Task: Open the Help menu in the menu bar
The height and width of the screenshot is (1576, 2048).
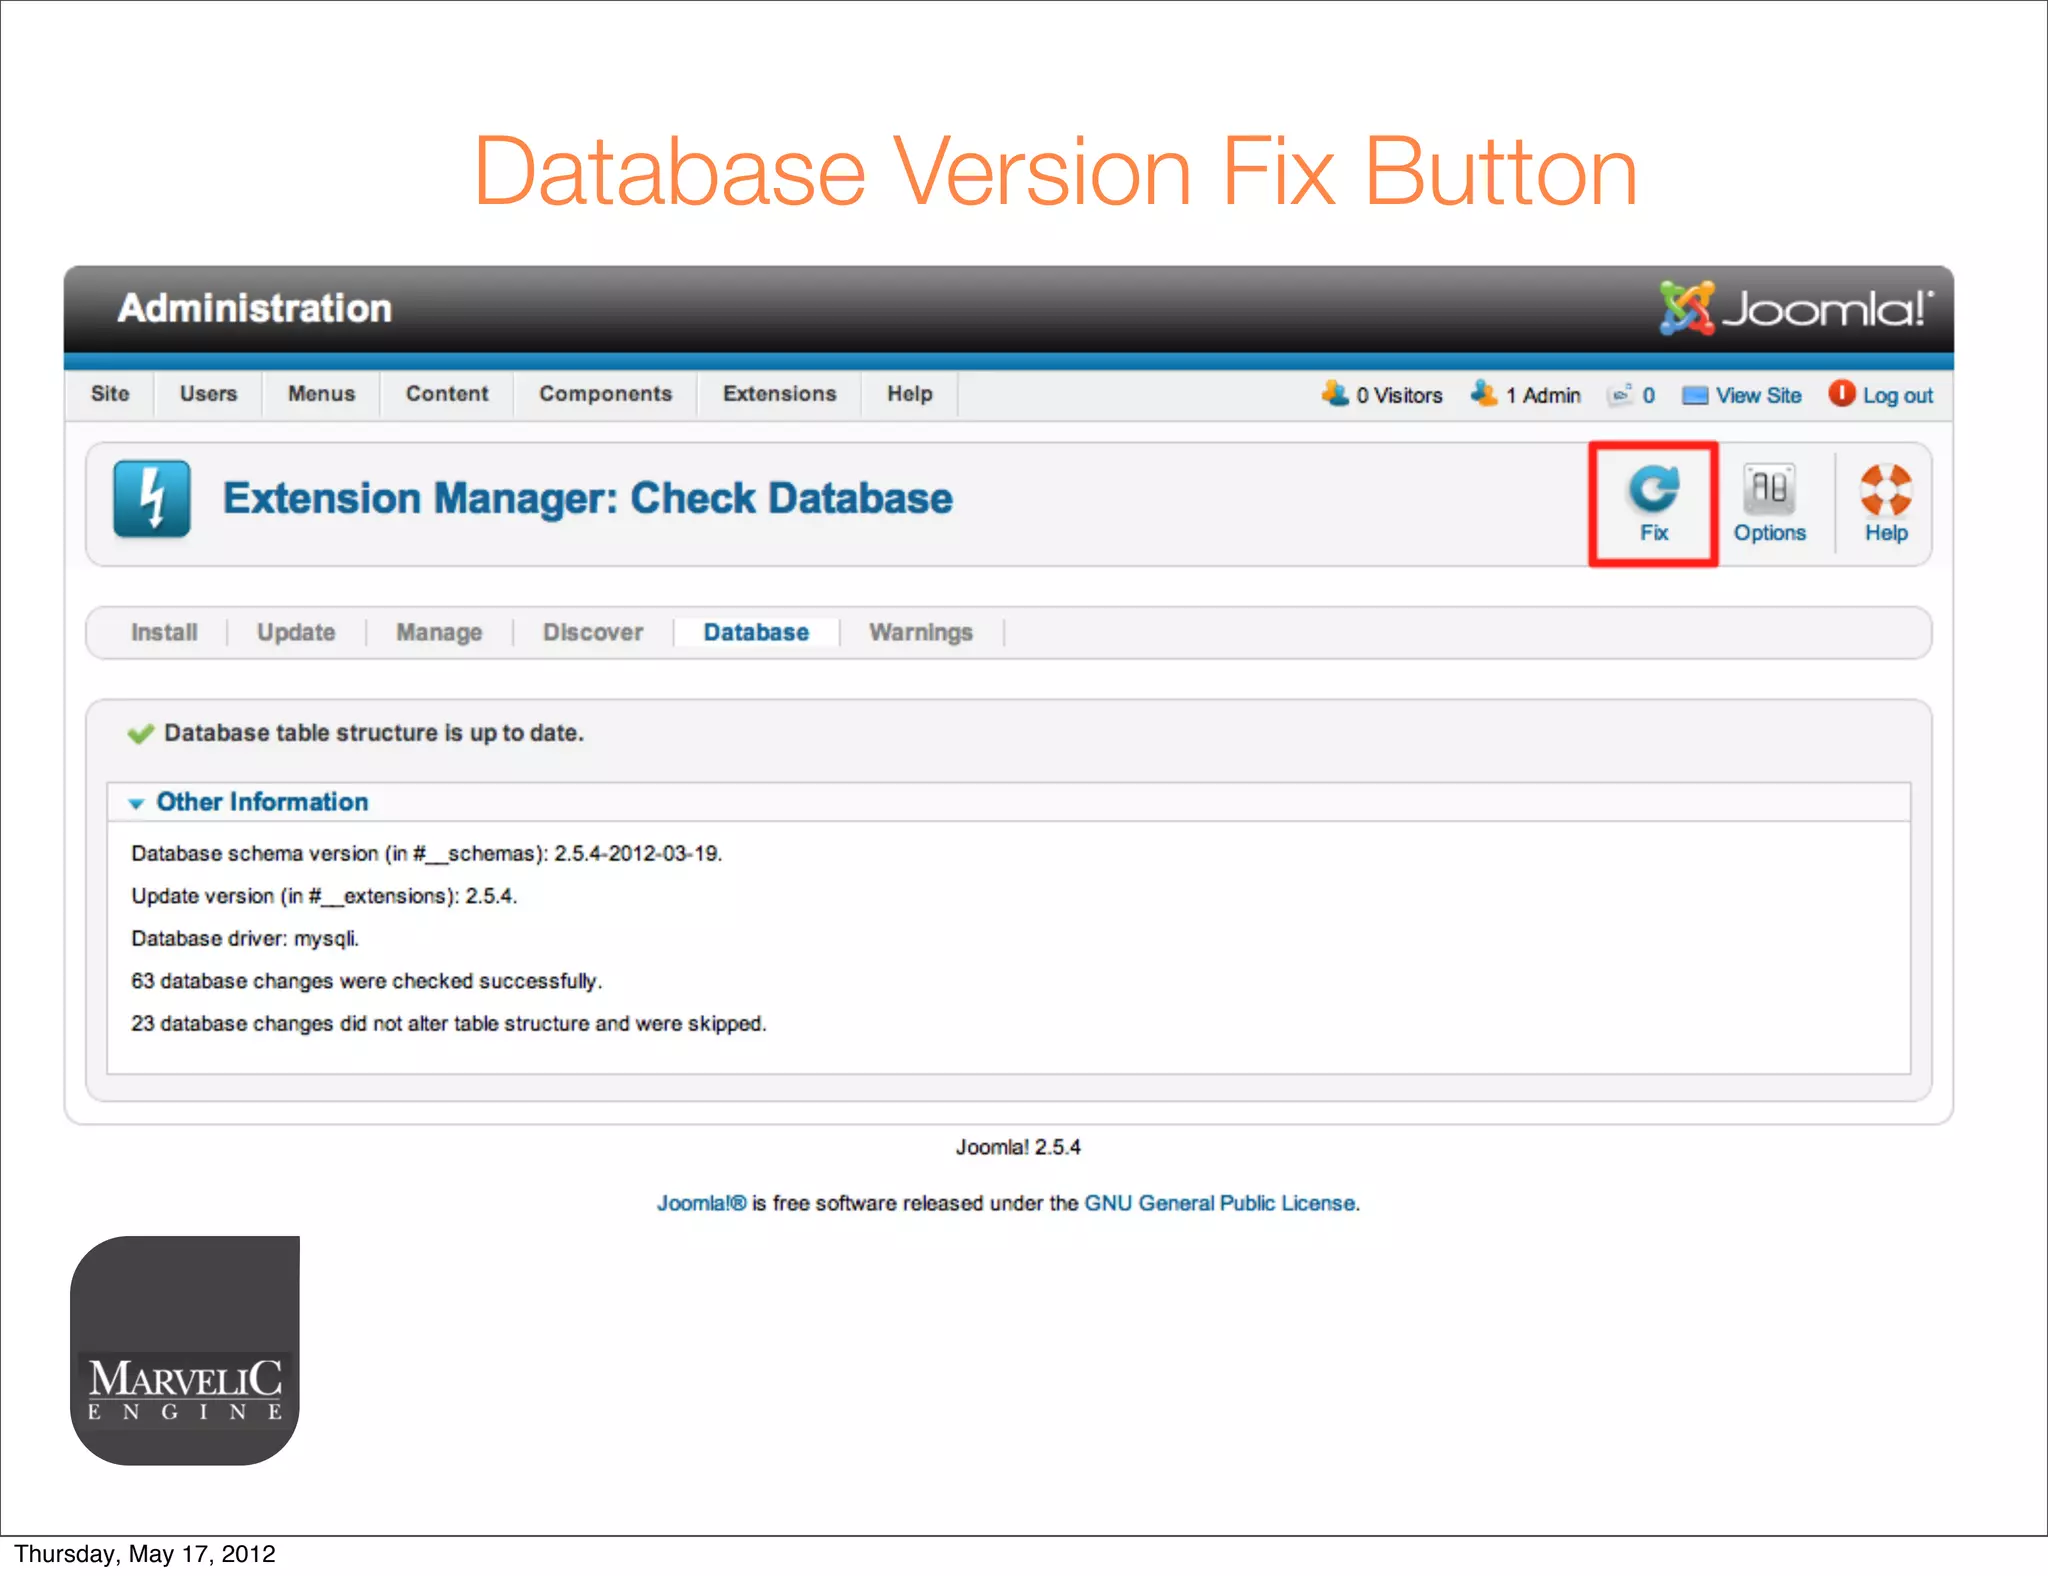Action: pyautogui.click(x=909, y=394)
